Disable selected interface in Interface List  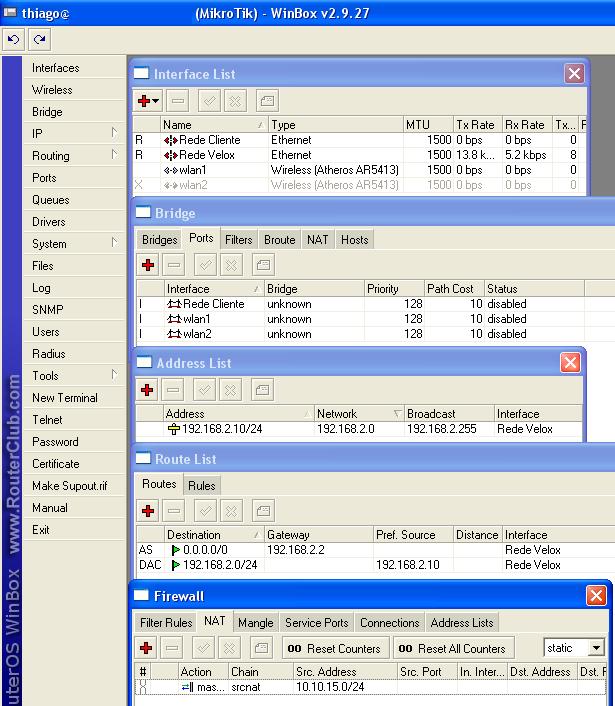pos(235,101)
